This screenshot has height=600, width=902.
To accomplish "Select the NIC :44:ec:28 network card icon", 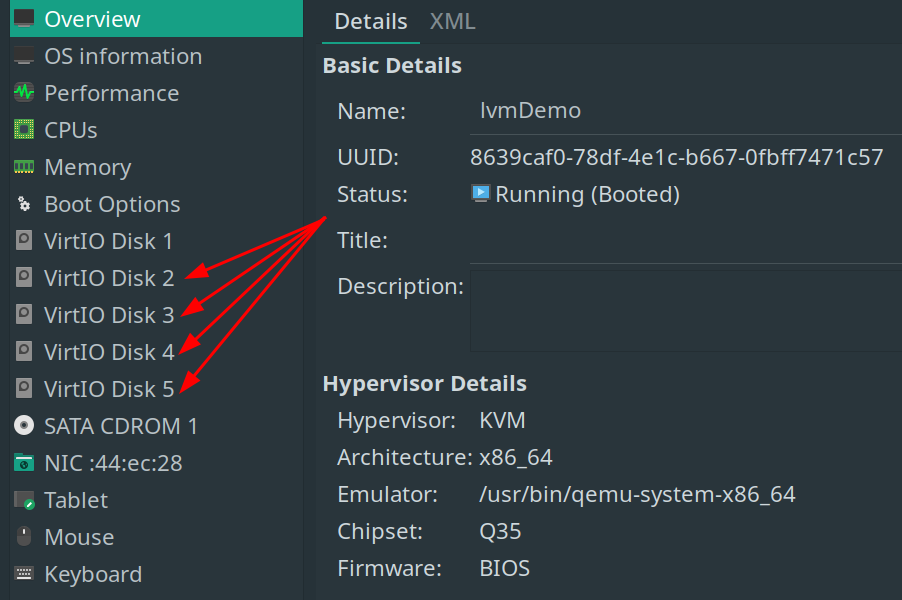I will click(24, 463).
